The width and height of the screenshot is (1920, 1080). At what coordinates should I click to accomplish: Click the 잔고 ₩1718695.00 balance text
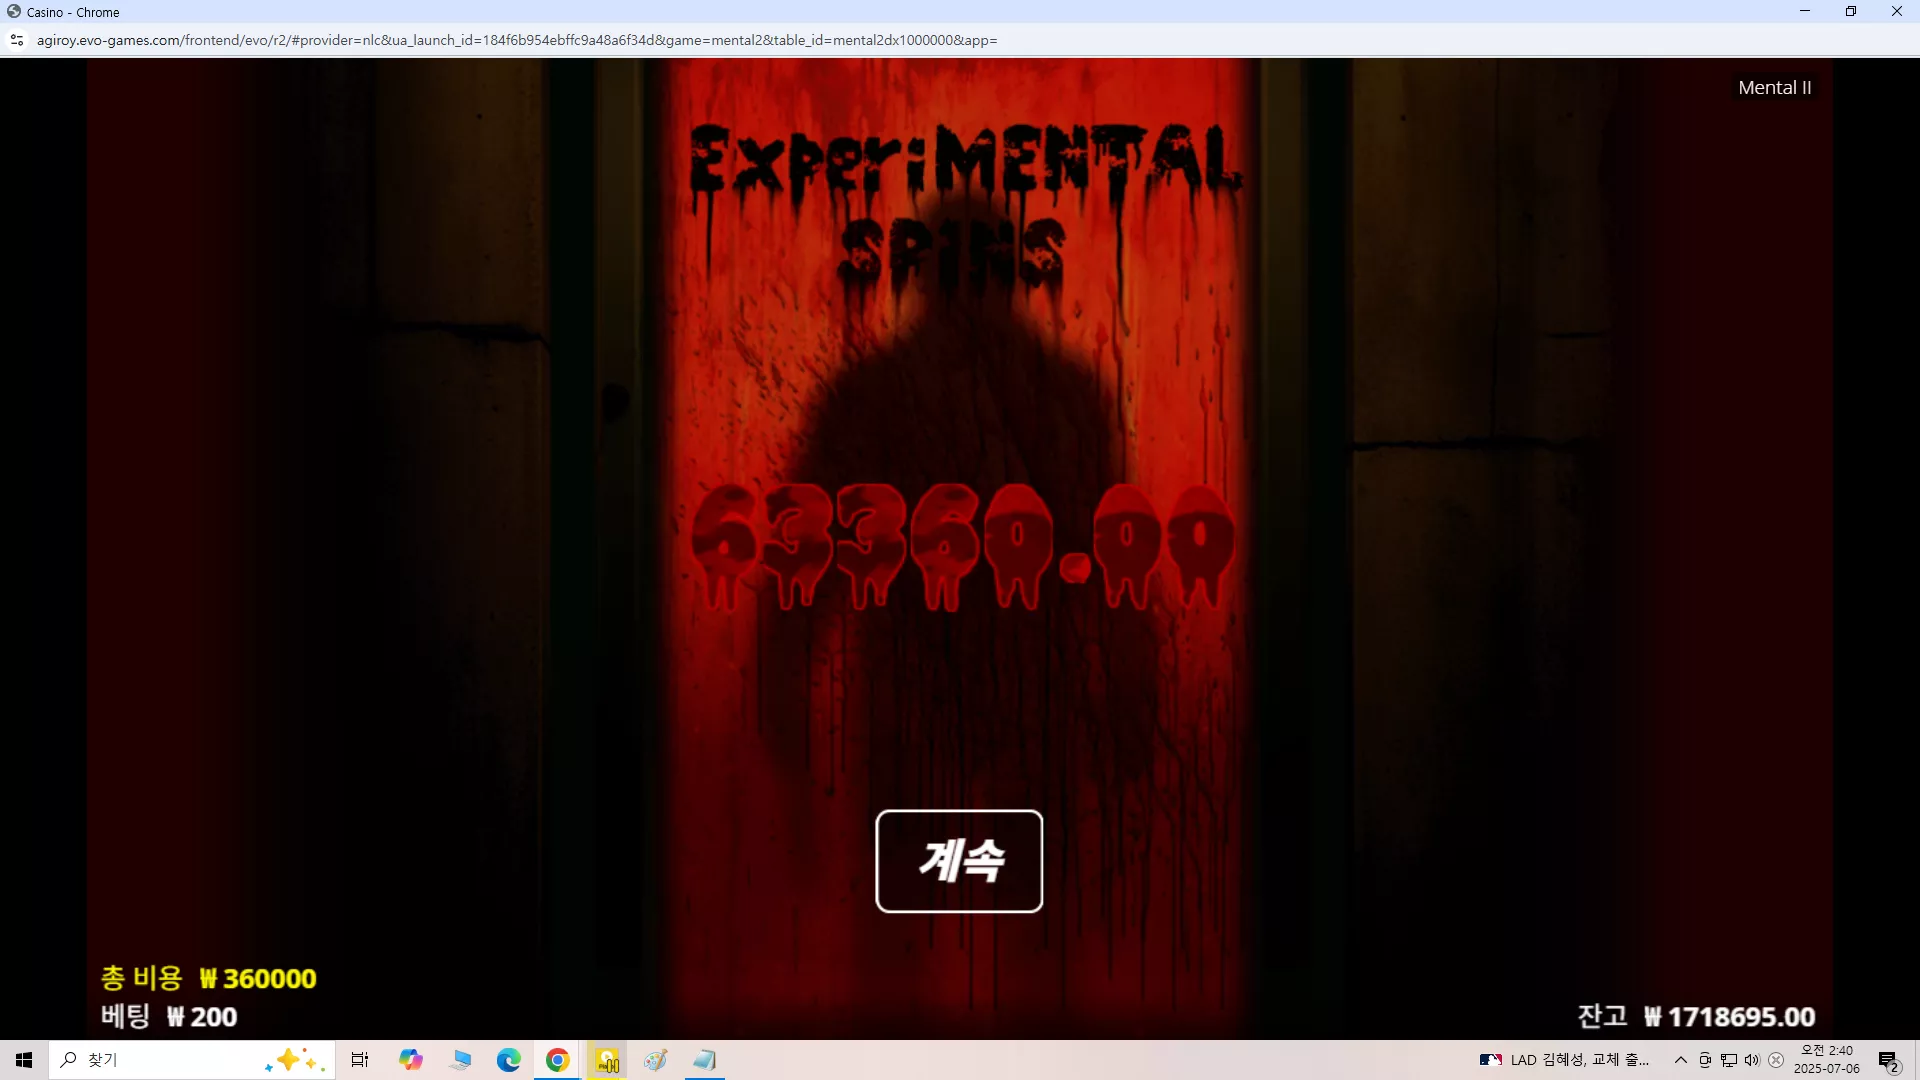pyautogui.click(x=1696, y=1017)
